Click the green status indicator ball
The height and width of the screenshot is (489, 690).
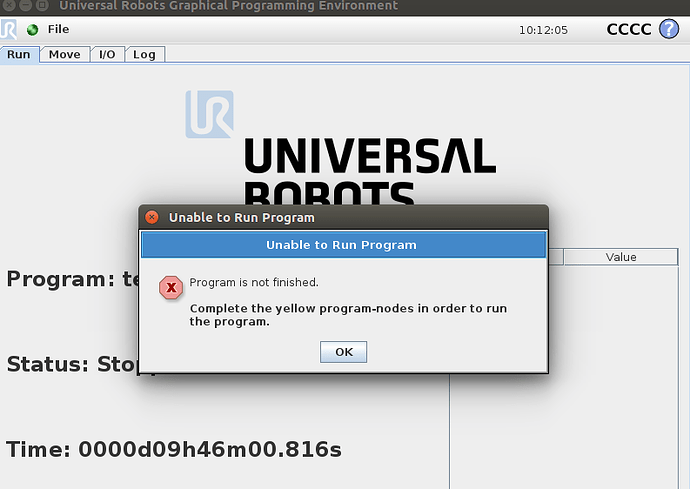click(32, 29)
